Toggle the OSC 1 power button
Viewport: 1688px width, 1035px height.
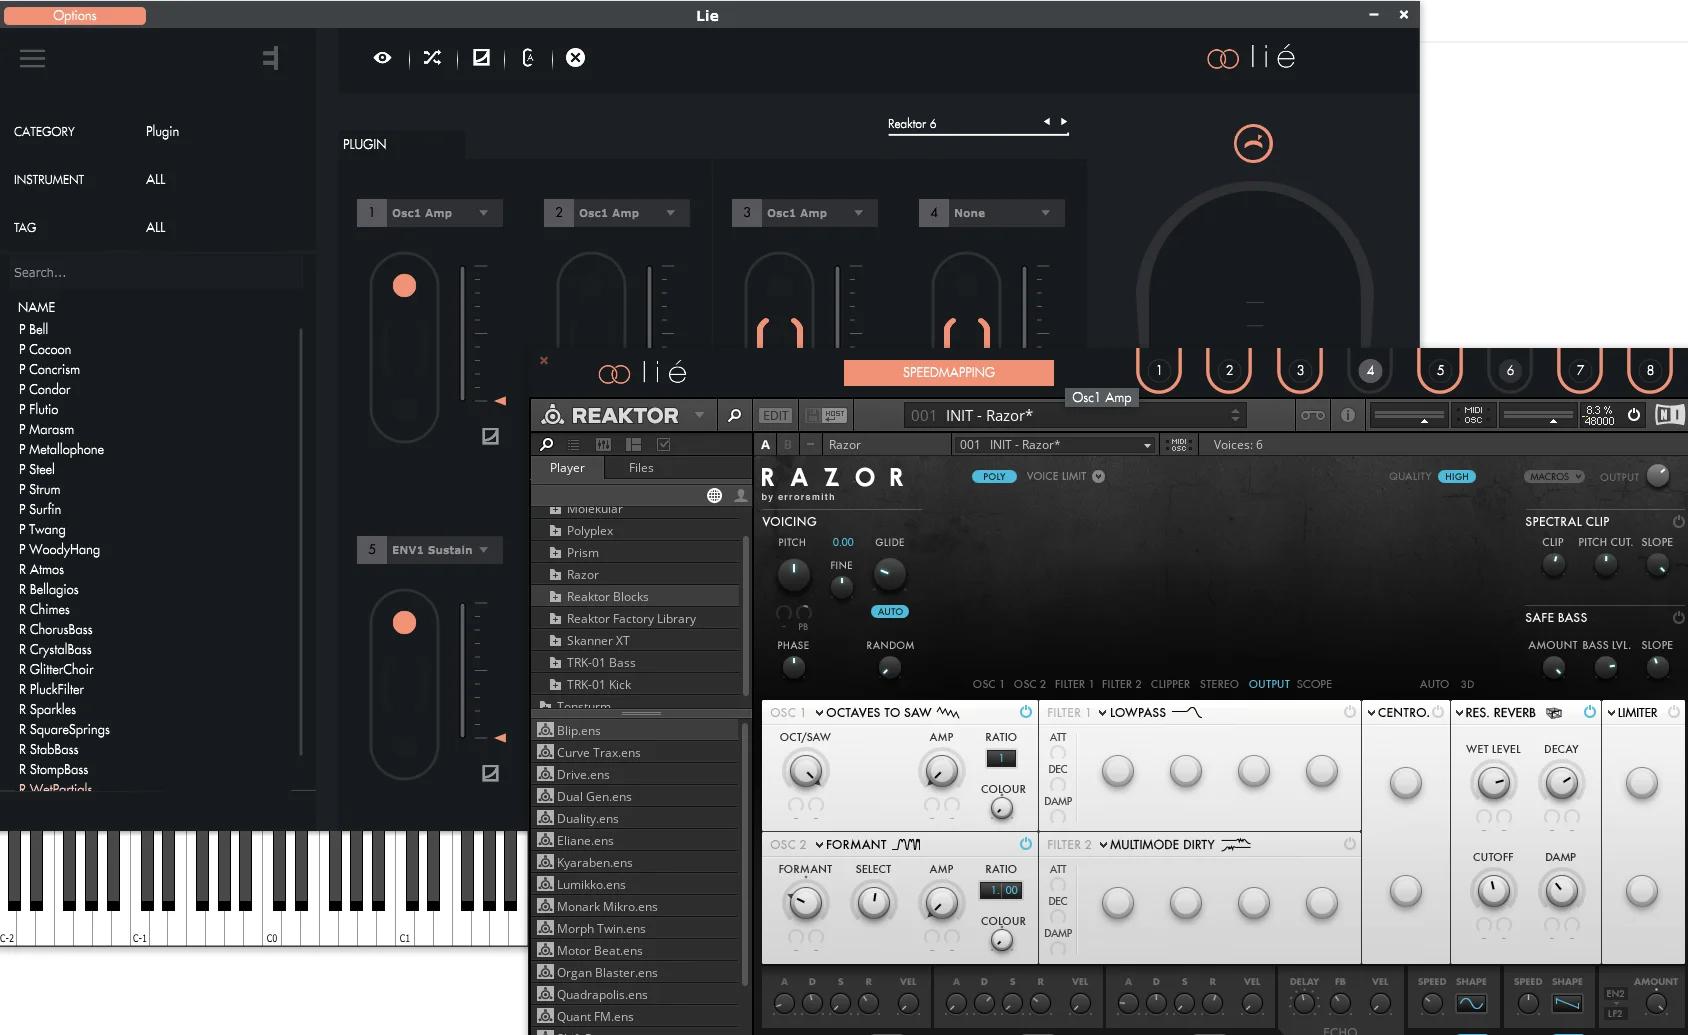pyautogui.click(x=1025, y=712)
